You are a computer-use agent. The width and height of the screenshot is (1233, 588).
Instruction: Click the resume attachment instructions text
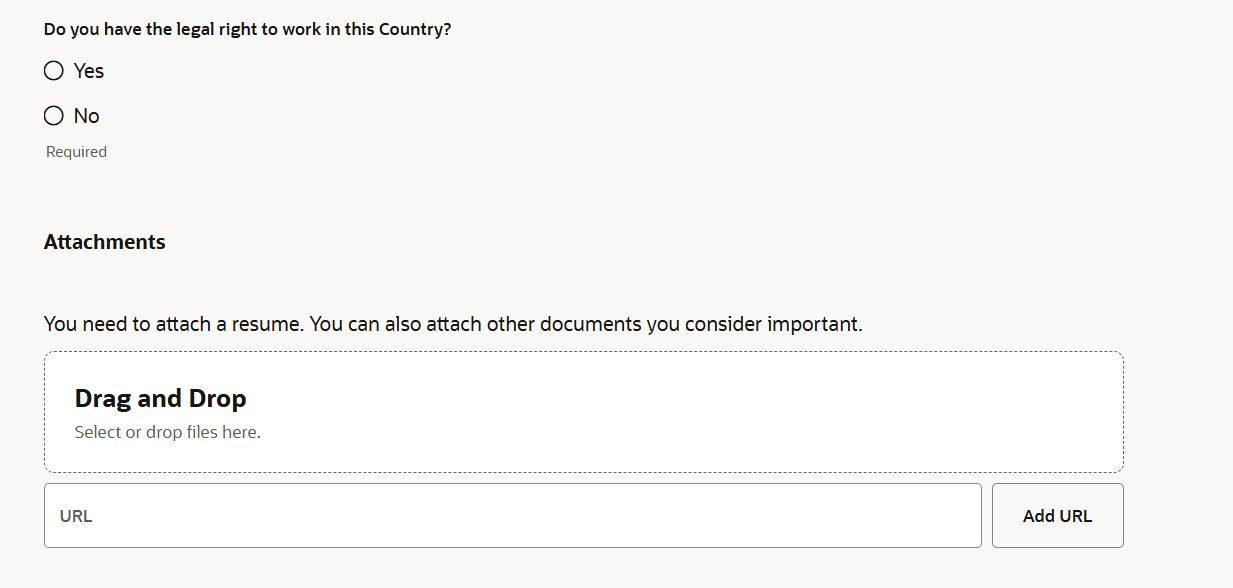pos(454,323)
